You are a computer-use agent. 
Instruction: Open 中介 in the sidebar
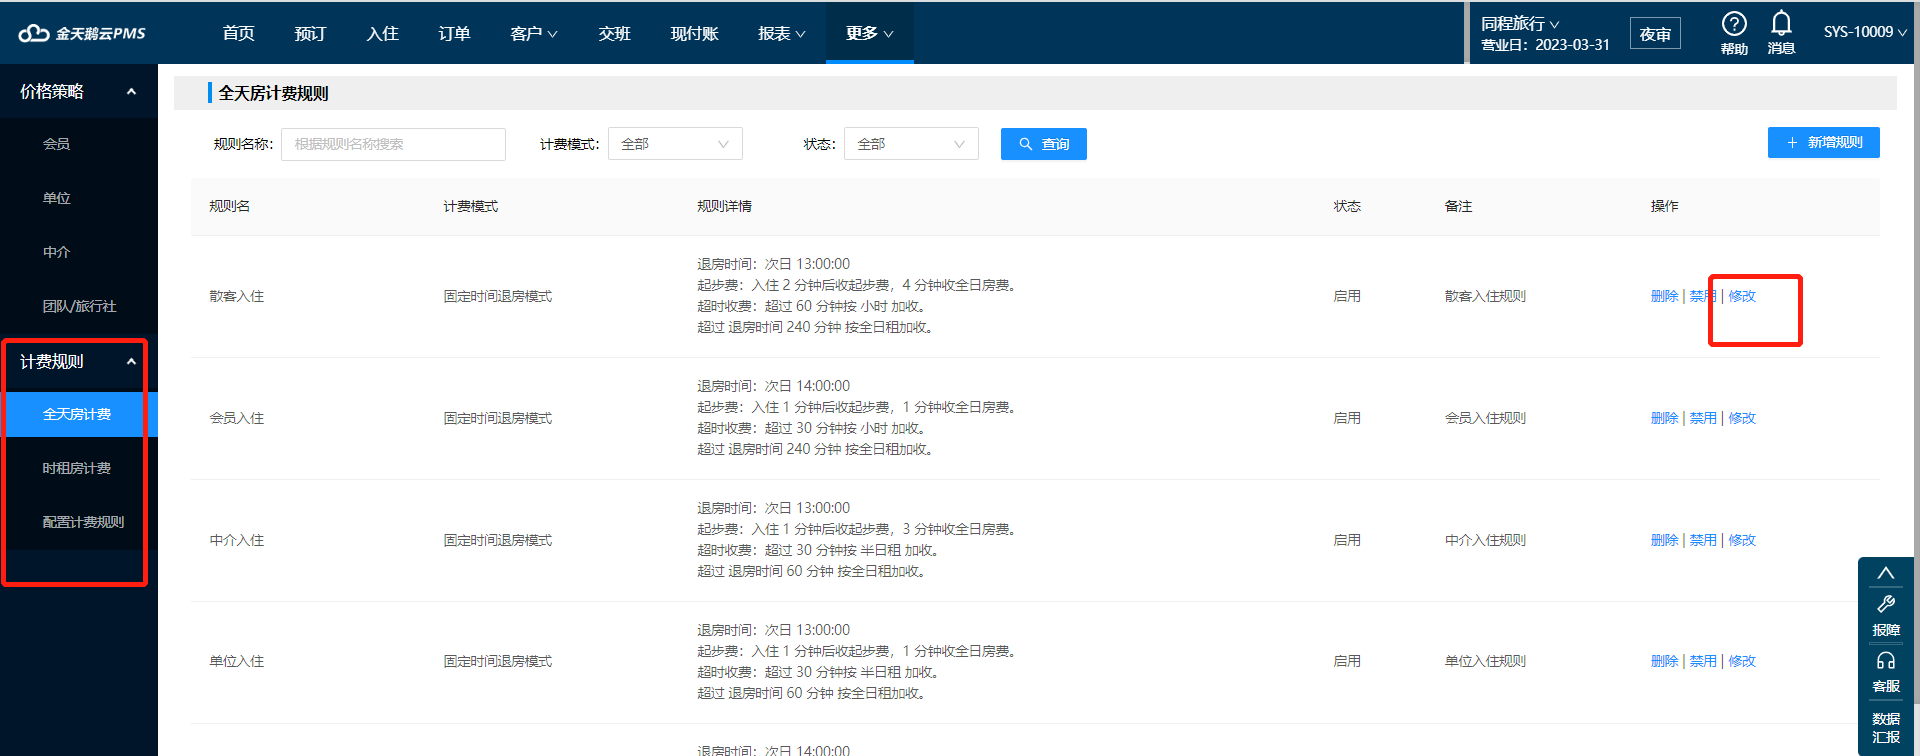pos(56,252)
